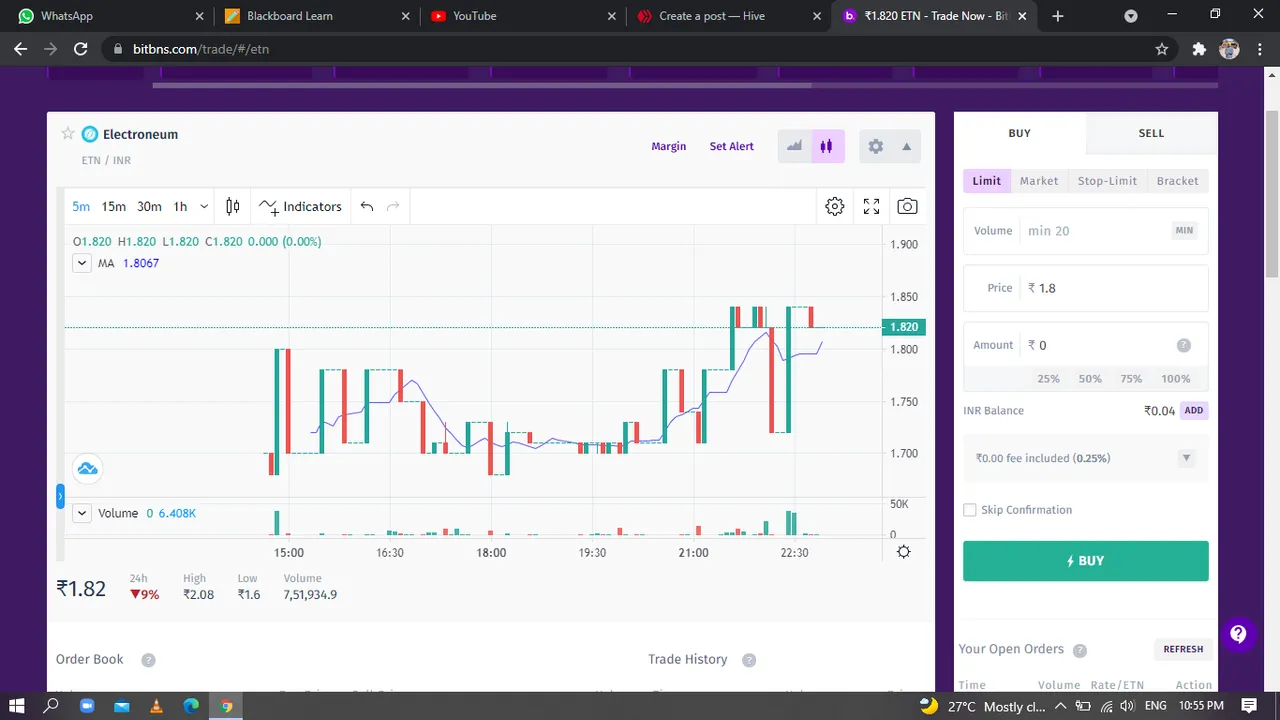Screen dimensions: 1280x720
Task: Collapse the chart panel with the up arrow
Action: click(x=906, y=146)
